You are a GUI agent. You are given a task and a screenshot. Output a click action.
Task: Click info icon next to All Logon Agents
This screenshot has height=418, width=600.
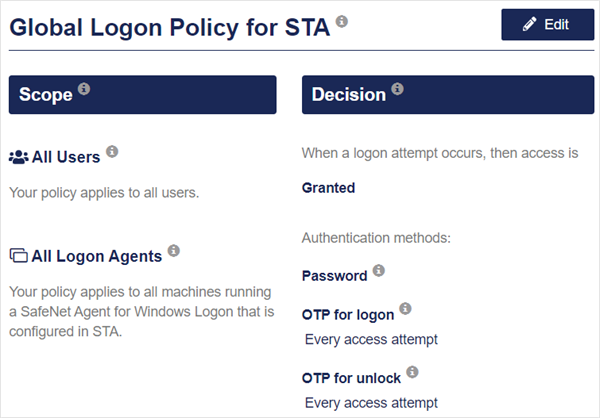pos(174,250)
